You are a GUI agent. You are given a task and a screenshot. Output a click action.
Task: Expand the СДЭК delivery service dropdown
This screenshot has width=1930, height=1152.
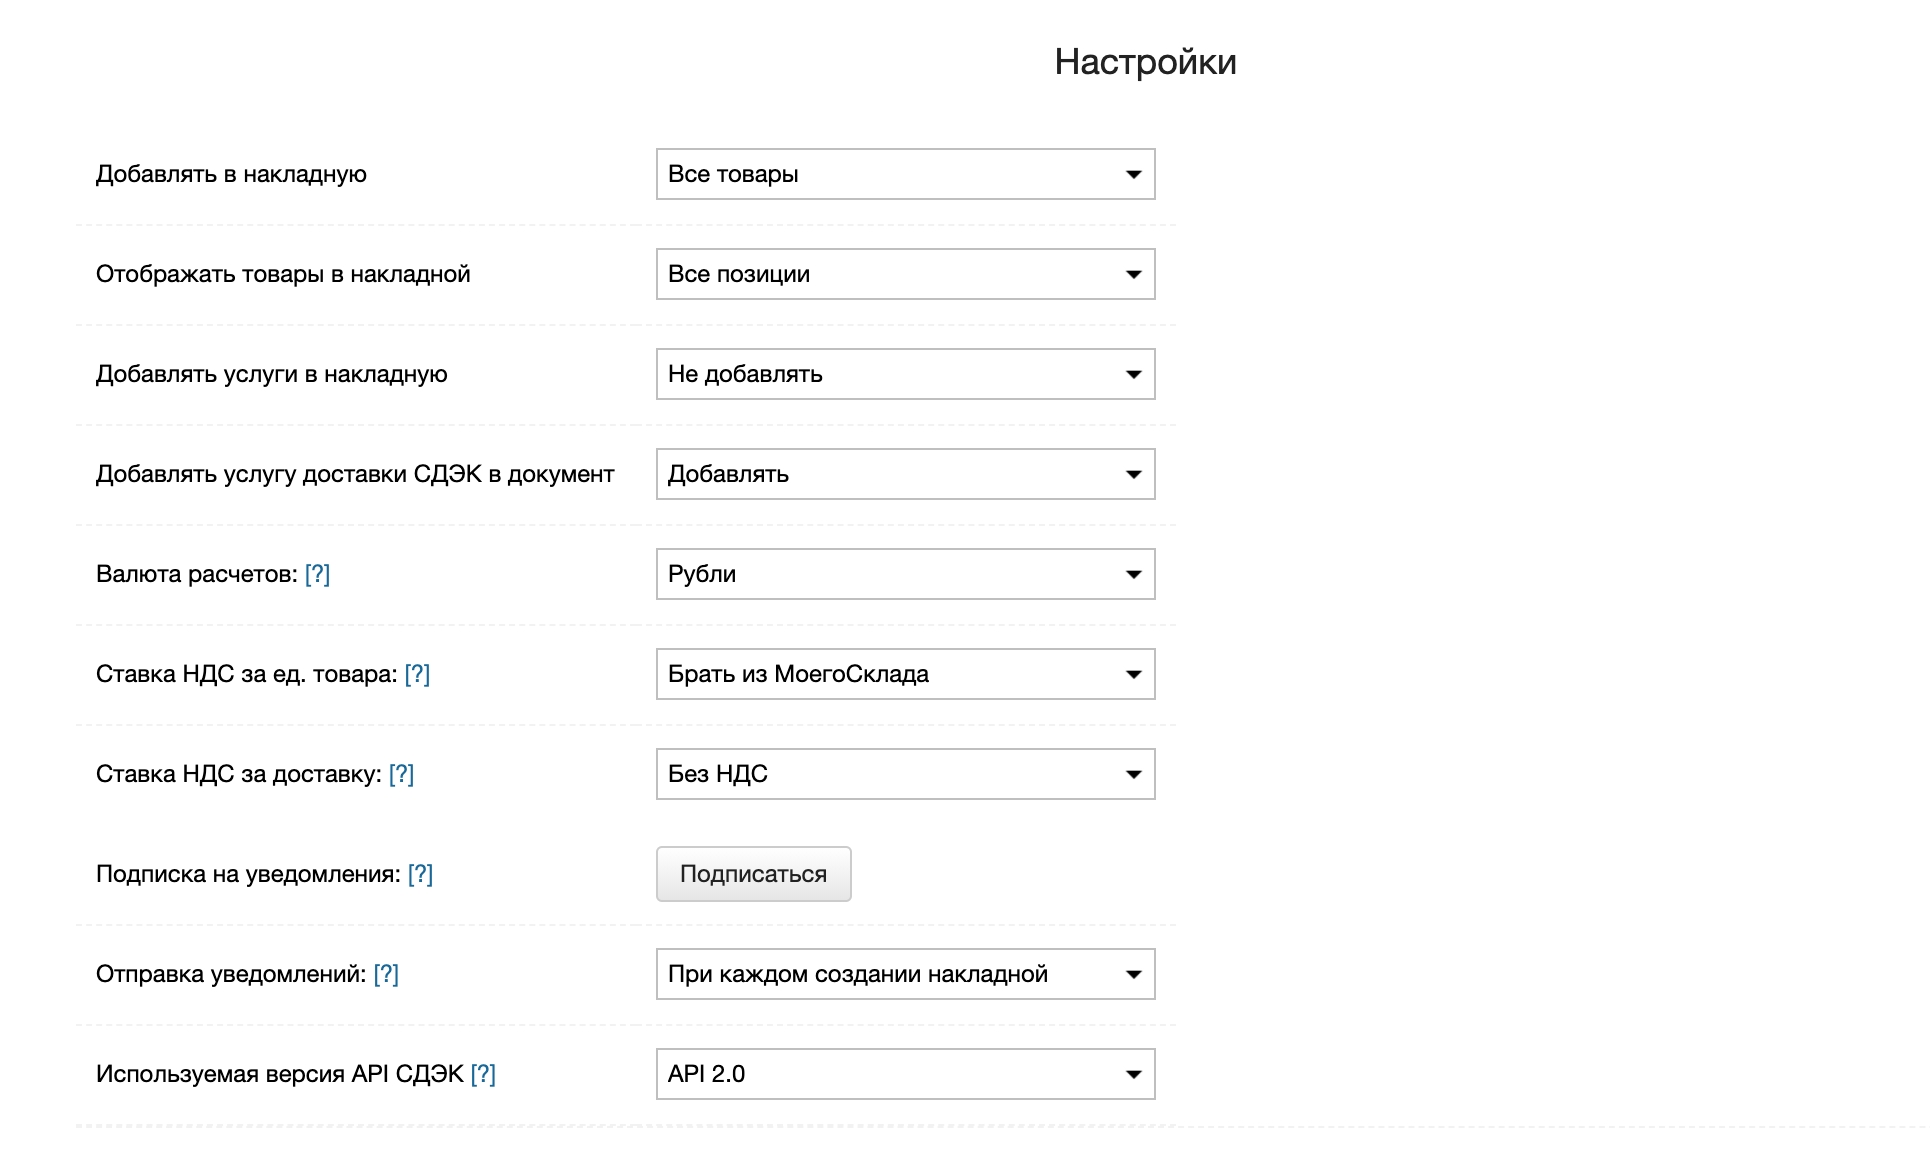coord(904,474)
